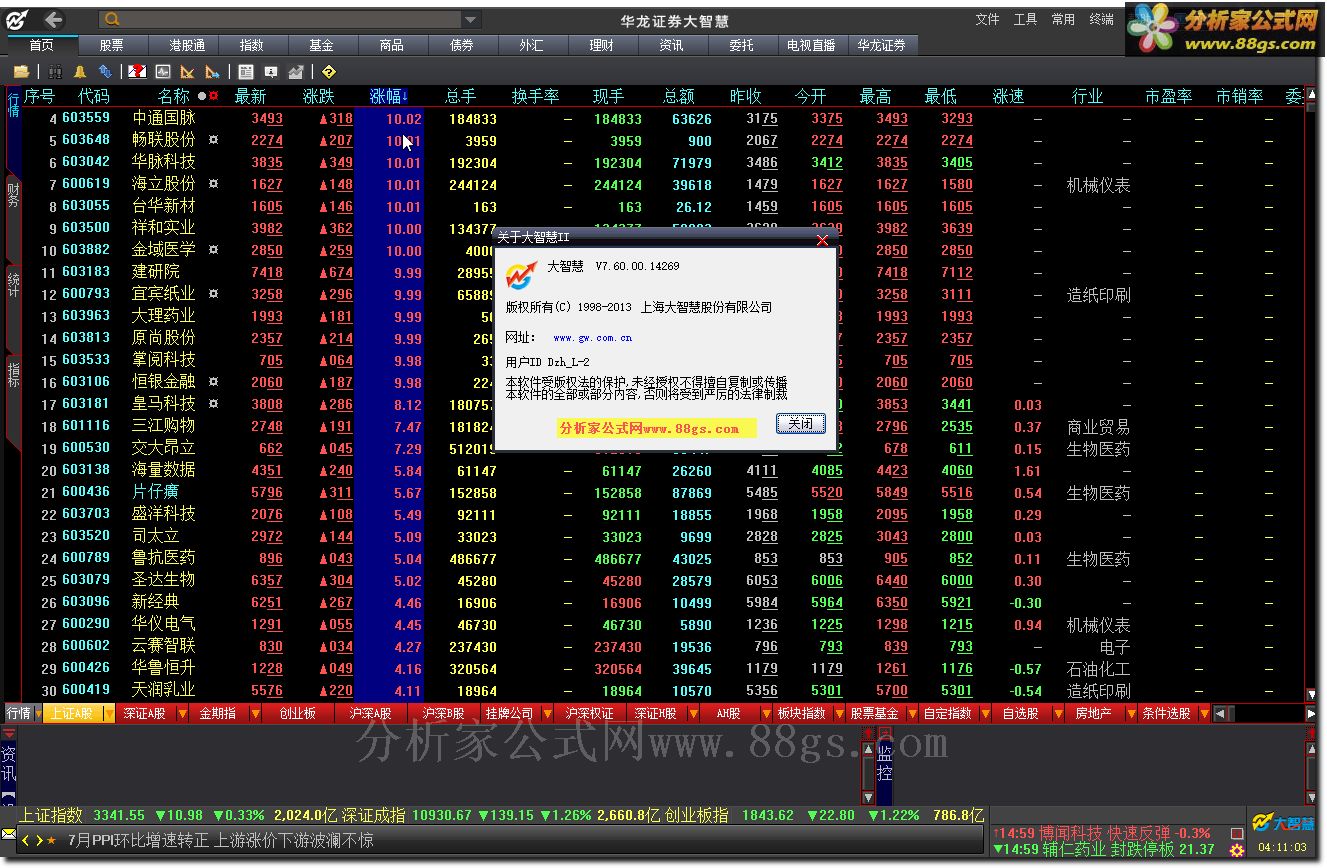This screenshot has height=868, width=1327.
Task: Click the blue up-down arrows toolbar icon
Action: 104,72
